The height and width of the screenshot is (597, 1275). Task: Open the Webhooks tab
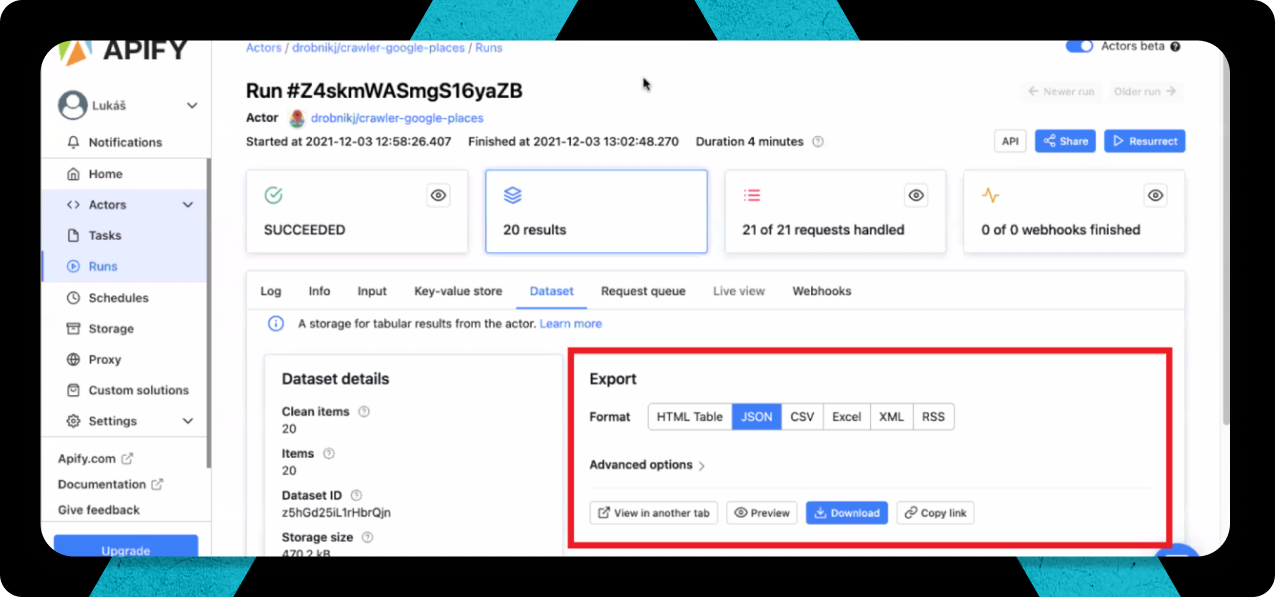(822, 291)
